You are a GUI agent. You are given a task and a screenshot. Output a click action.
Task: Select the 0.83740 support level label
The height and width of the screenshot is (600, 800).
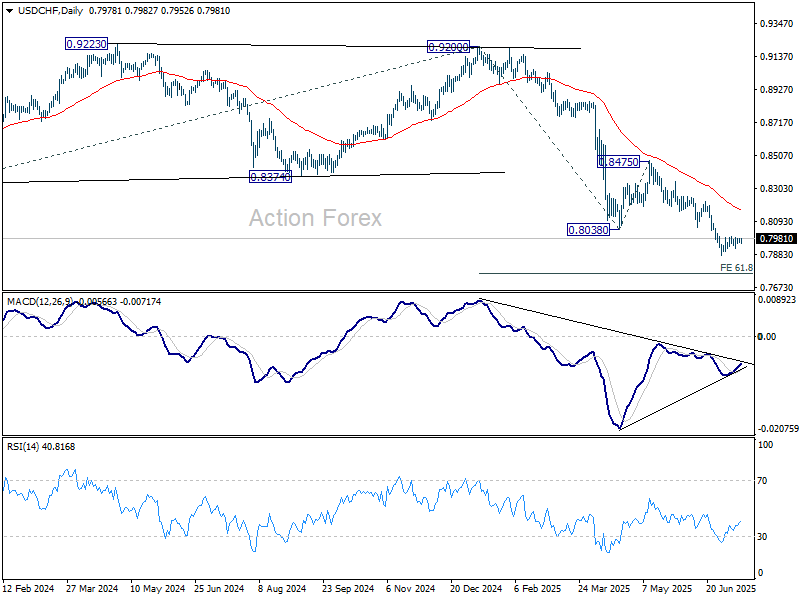pos(270,176)
